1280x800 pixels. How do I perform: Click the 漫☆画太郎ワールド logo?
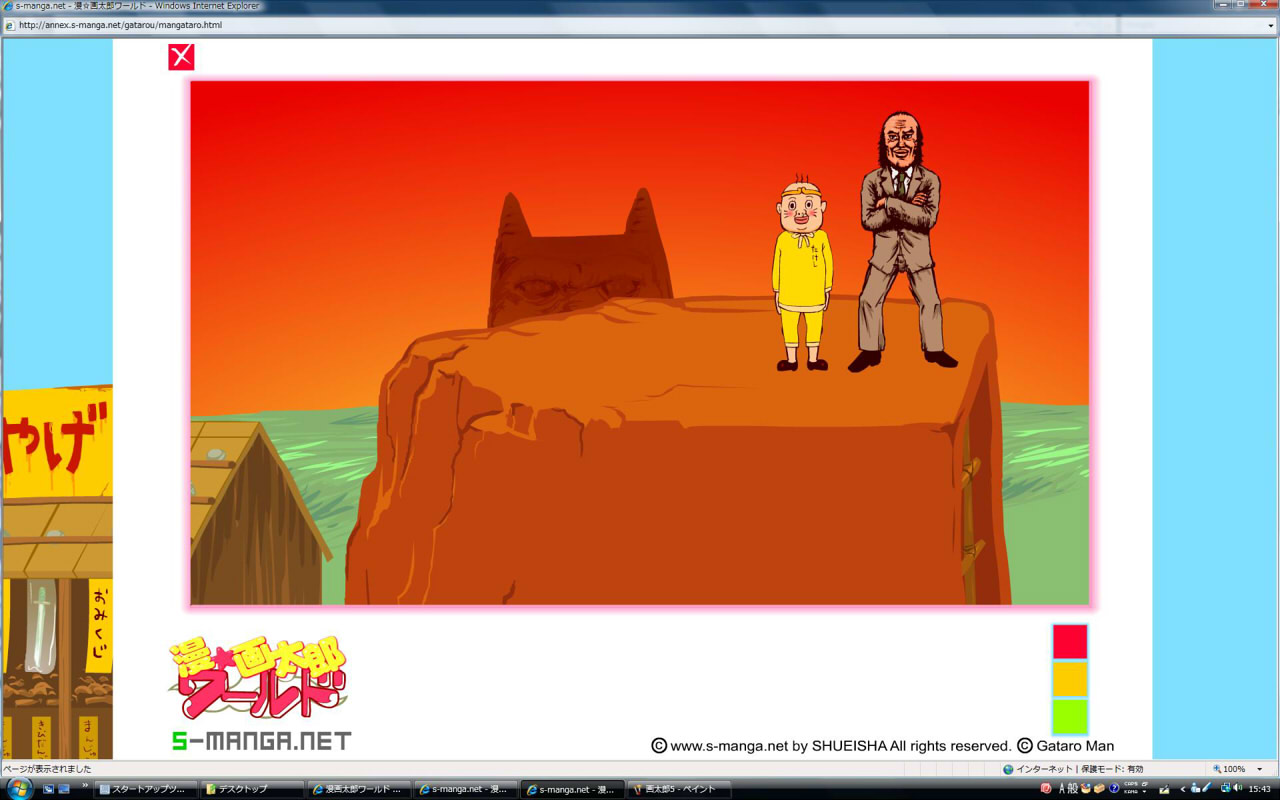click(257, 678)
